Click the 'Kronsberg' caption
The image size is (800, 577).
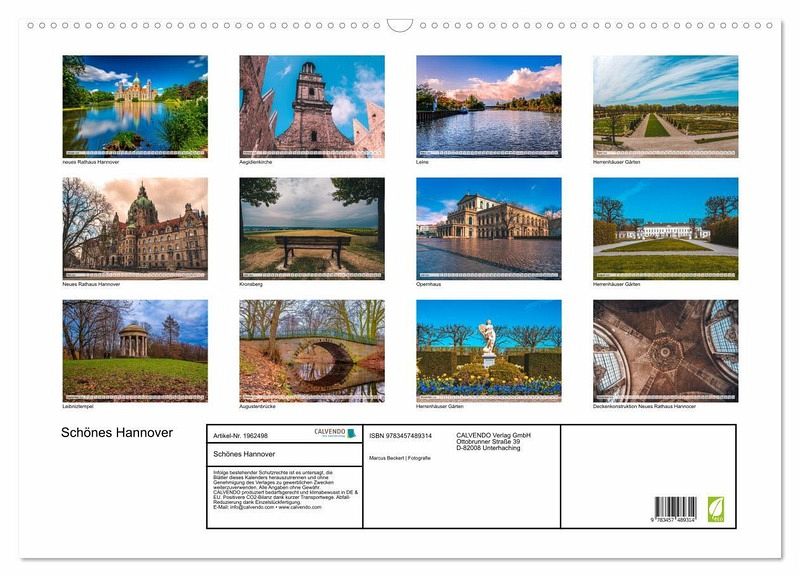click(251, 284)
